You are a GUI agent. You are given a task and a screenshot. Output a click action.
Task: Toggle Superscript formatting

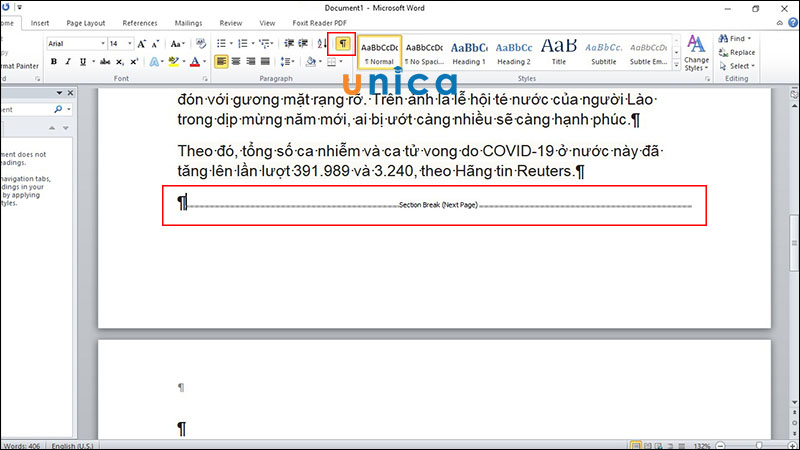(134, 62)
